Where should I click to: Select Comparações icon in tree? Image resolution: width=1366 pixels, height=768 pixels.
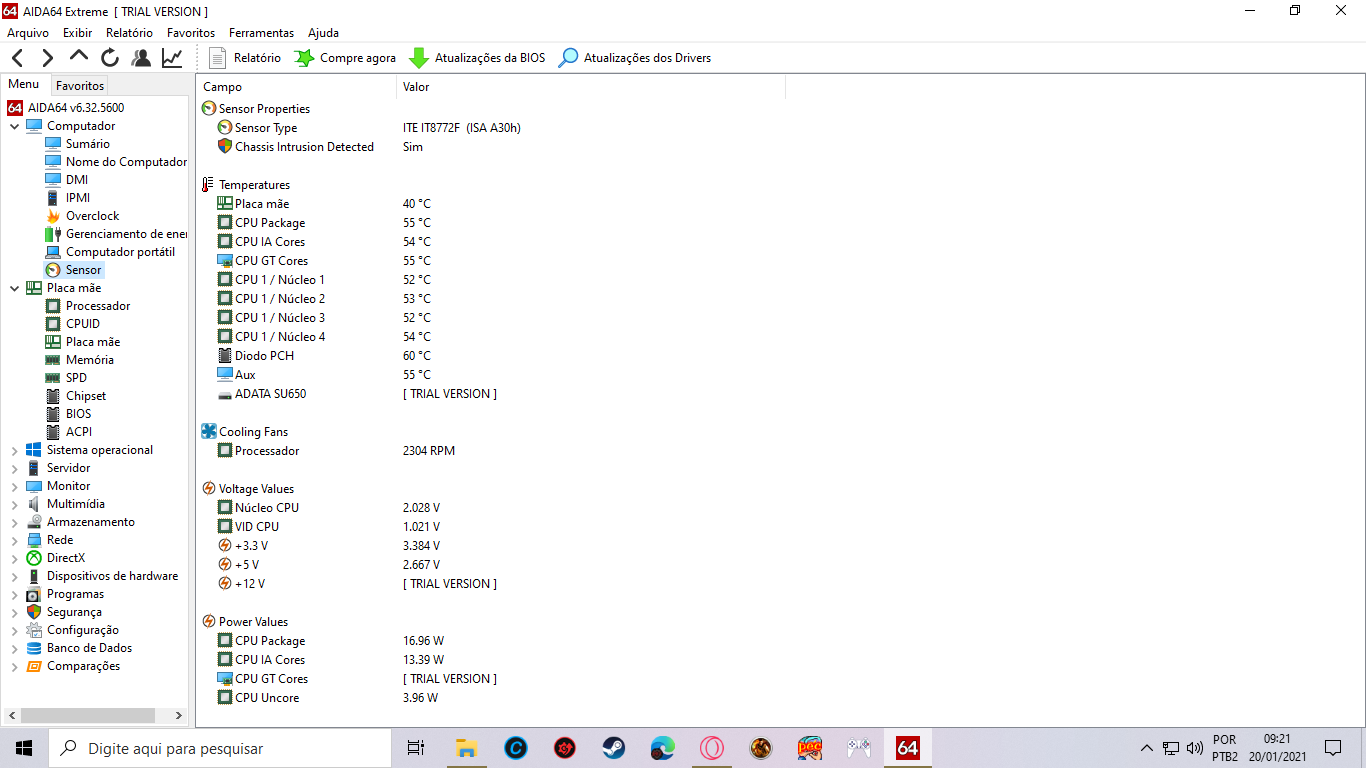click(34, 666)
